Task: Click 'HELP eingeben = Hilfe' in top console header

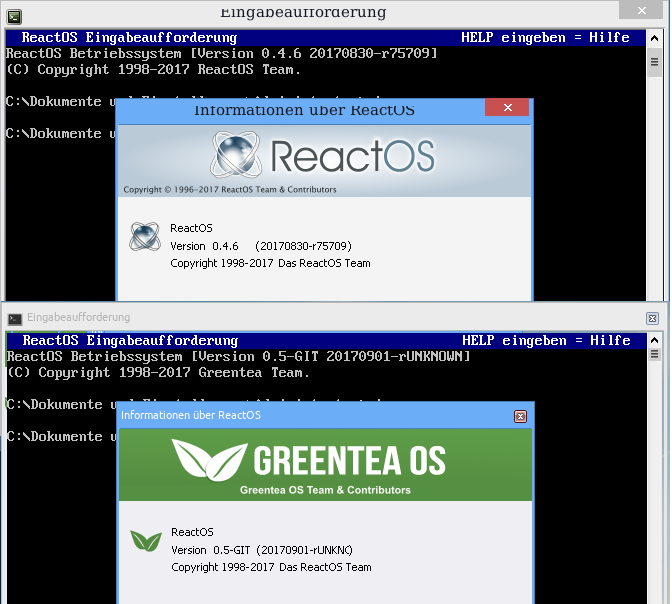Action: point(545,38)
